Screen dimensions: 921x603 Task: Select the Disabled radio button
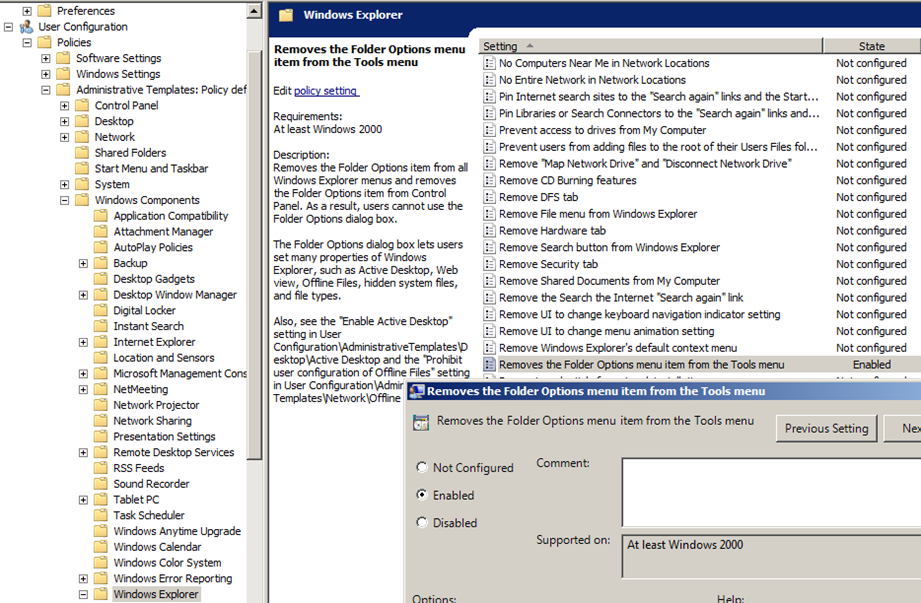[422, 522]
